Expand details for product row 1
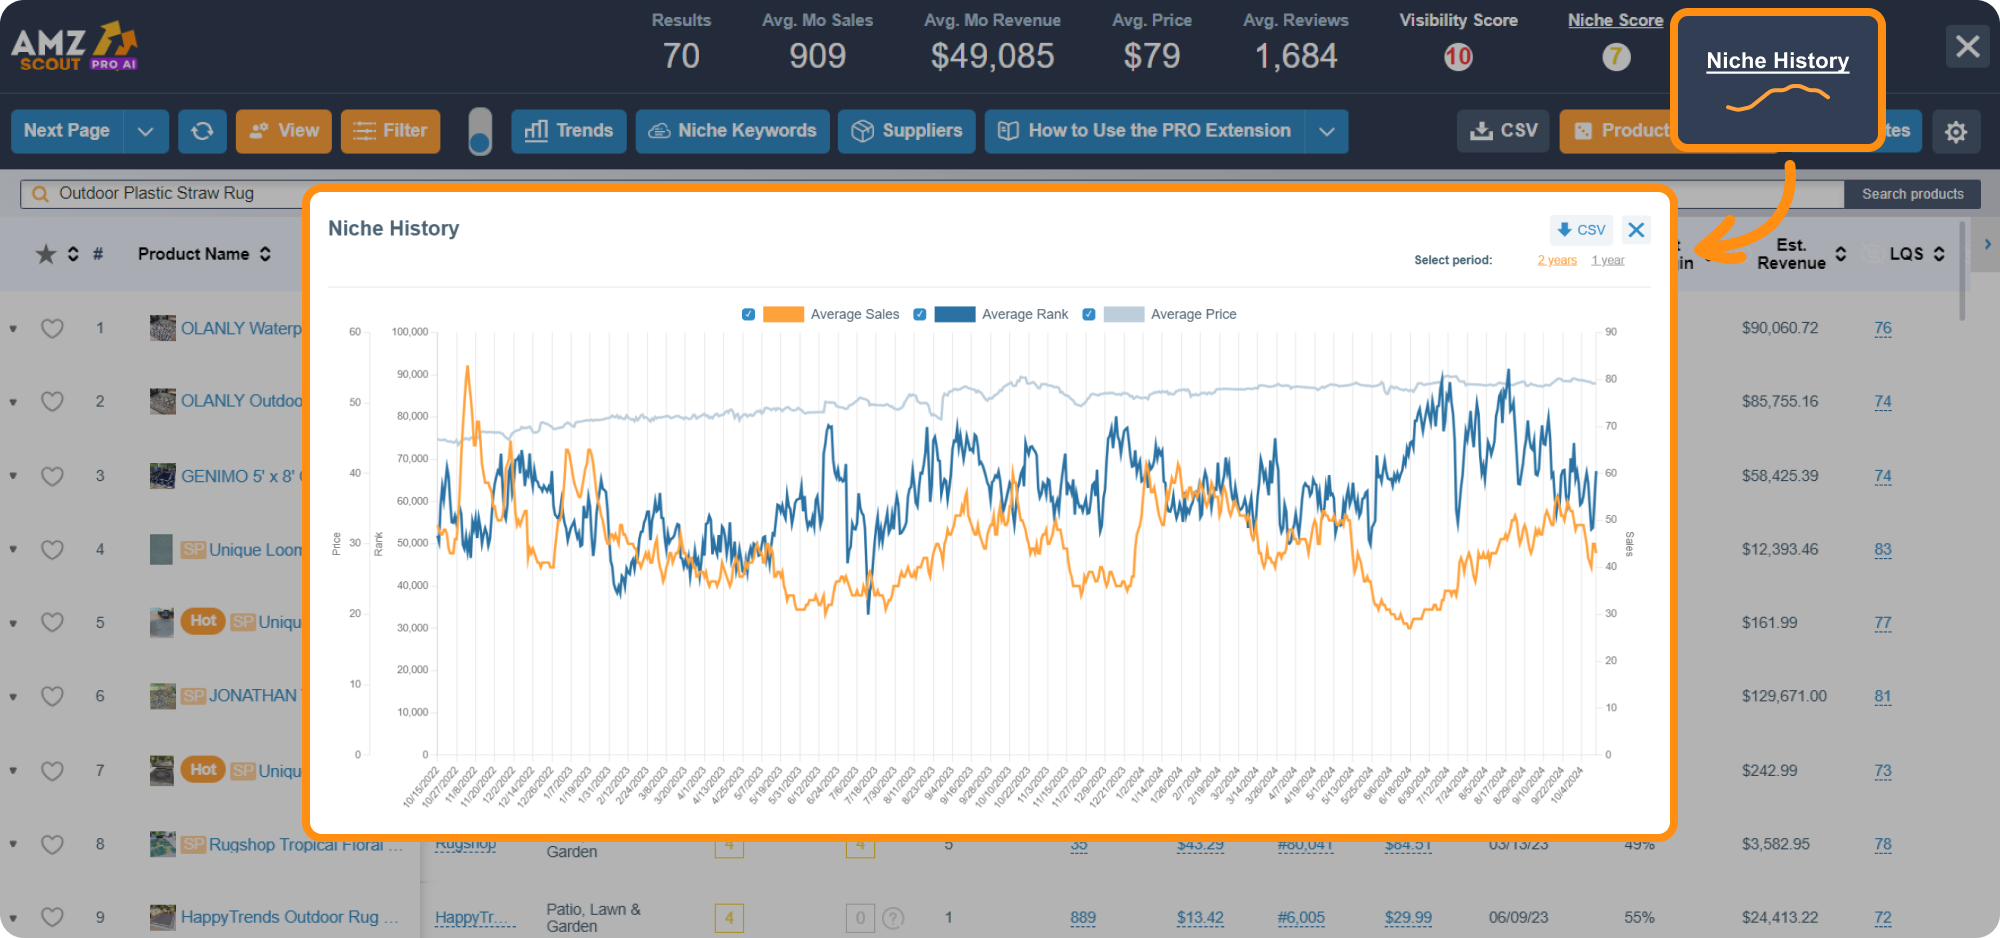Screen dimensions: 2000x938 12,328
